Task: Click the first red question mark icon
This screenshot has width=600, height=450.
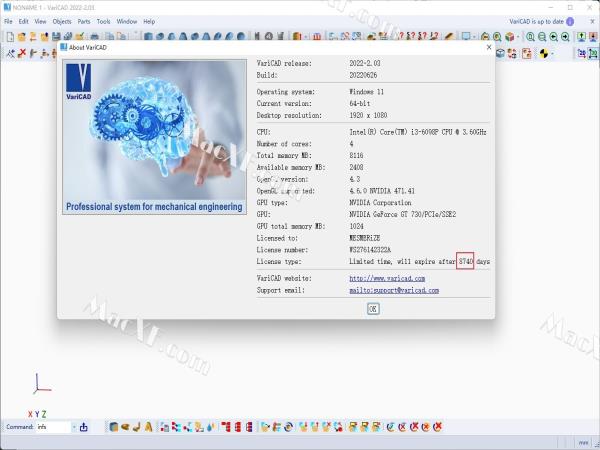Action: pos(401,36)
